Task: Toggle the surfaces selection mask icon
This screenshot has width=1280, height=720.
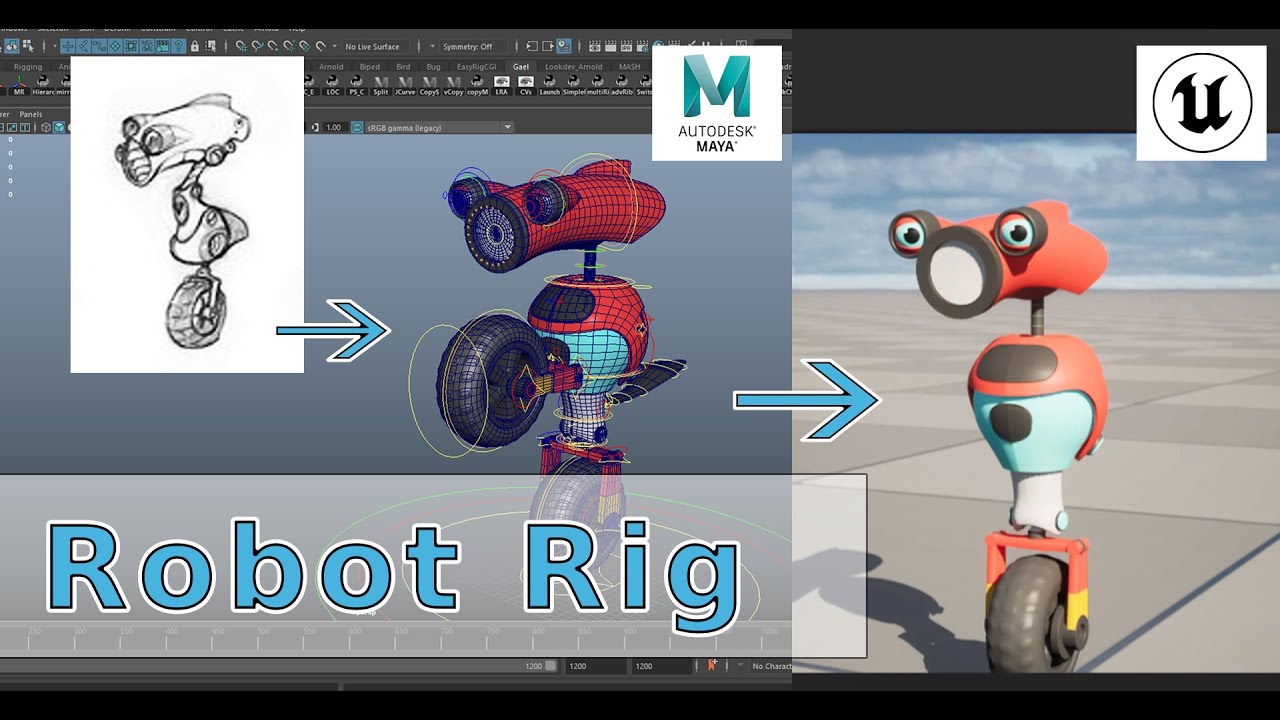Action: tap(115, 46)
